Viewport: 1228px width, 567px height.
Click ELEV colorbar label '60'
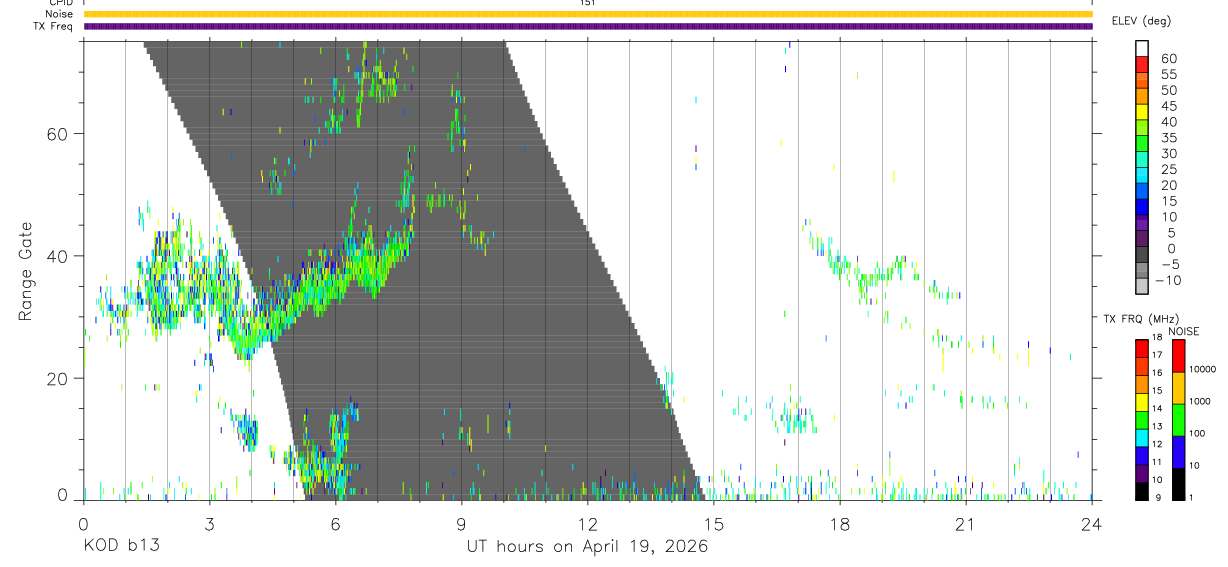pos(1169,59)
